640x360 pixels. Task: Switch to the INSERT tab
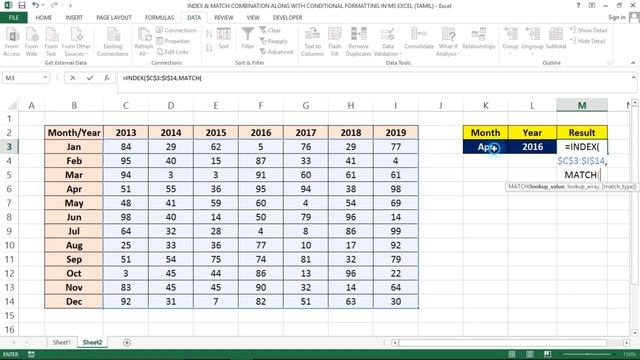74,18
